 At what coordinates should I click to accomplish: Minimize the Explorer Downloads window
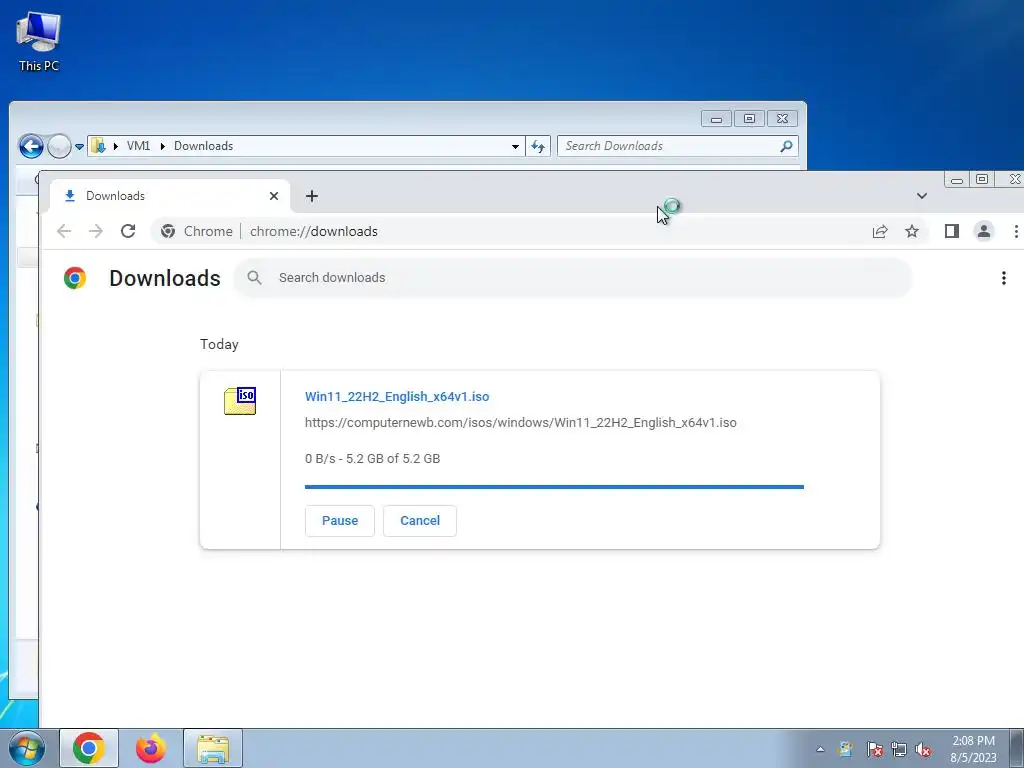[716, 119]
